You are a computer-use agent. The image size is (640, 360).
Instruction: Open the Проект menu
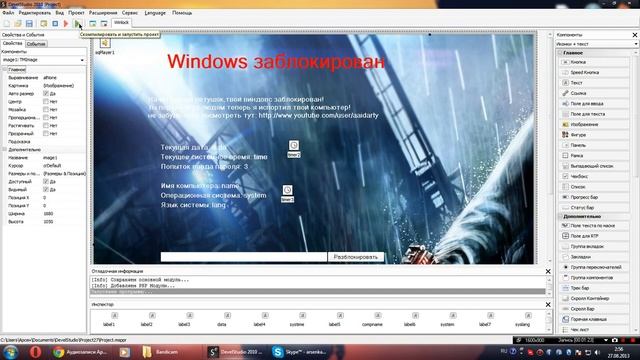click(76, 13)
